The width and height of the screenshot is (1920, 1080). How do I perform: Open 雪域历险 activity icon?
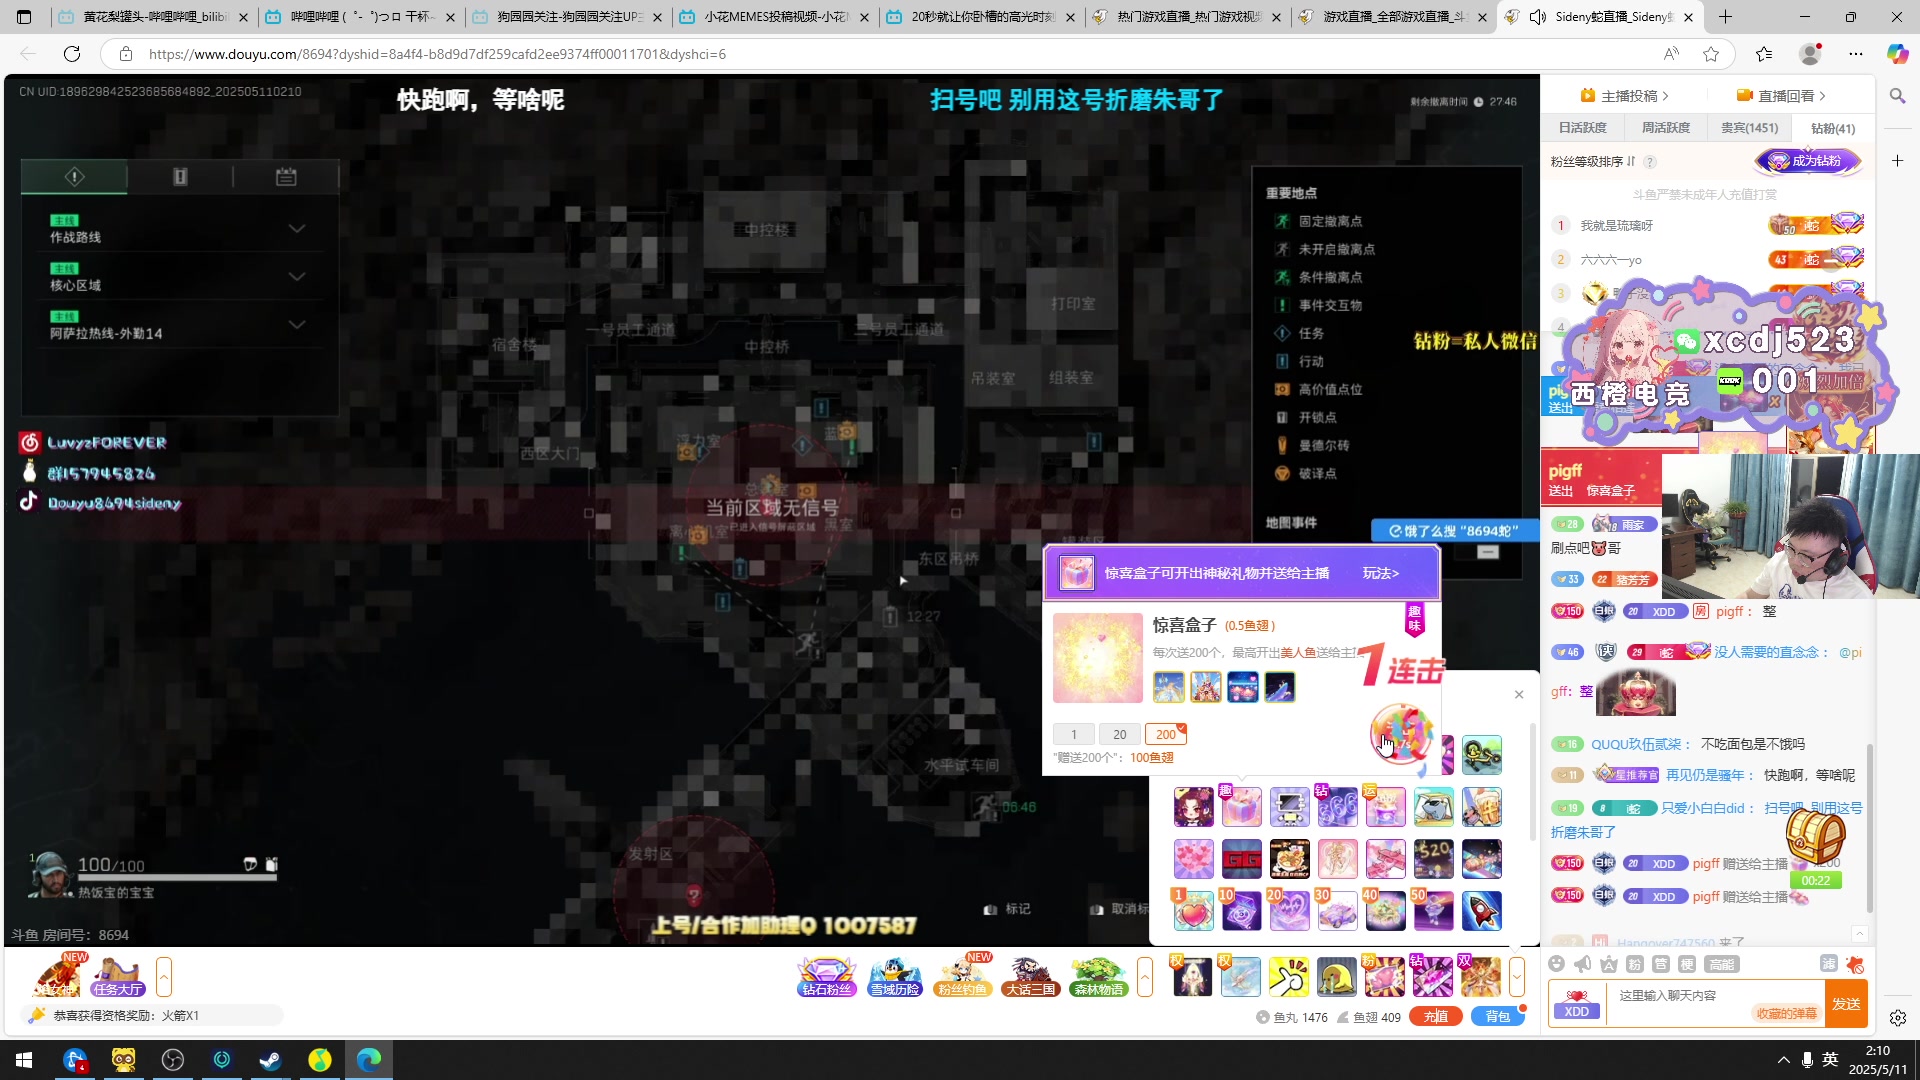click(x=894, y=977)
